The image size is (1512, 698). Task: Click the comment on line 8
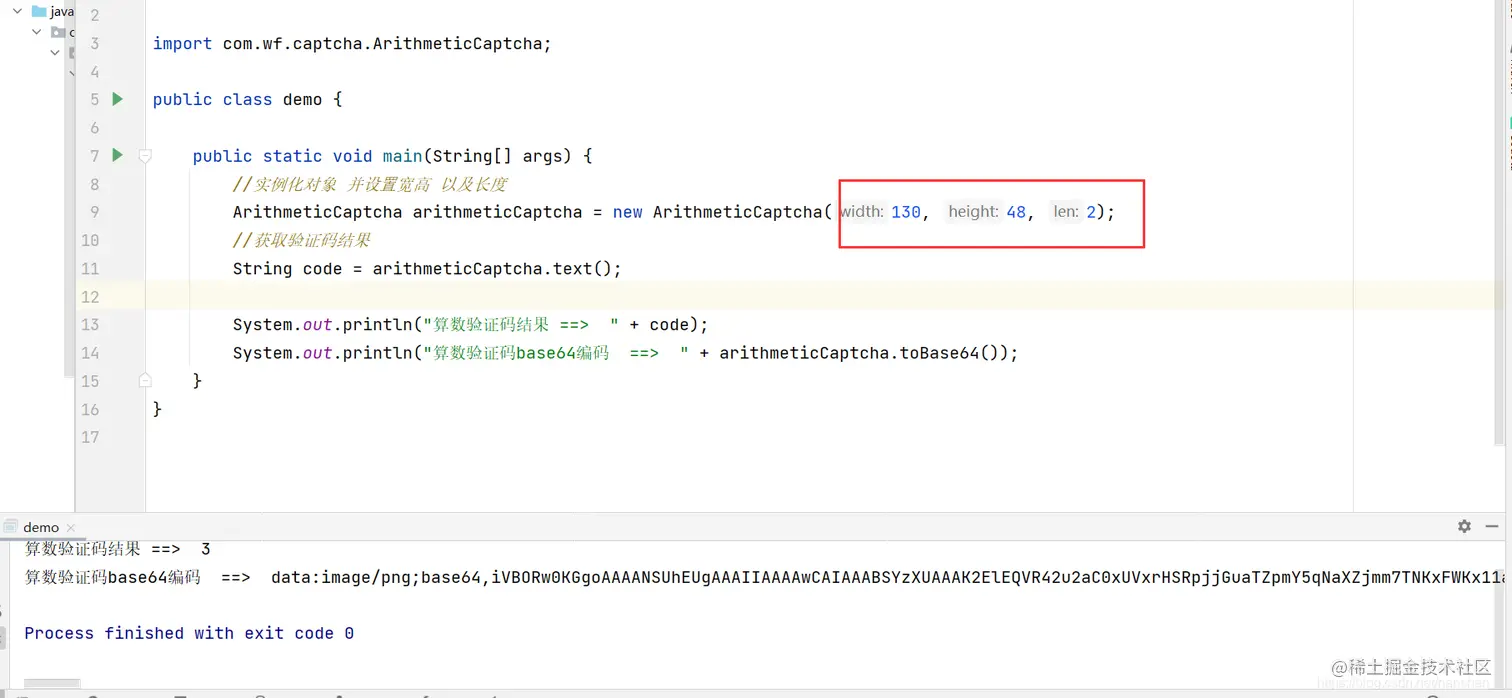(370, 184)
